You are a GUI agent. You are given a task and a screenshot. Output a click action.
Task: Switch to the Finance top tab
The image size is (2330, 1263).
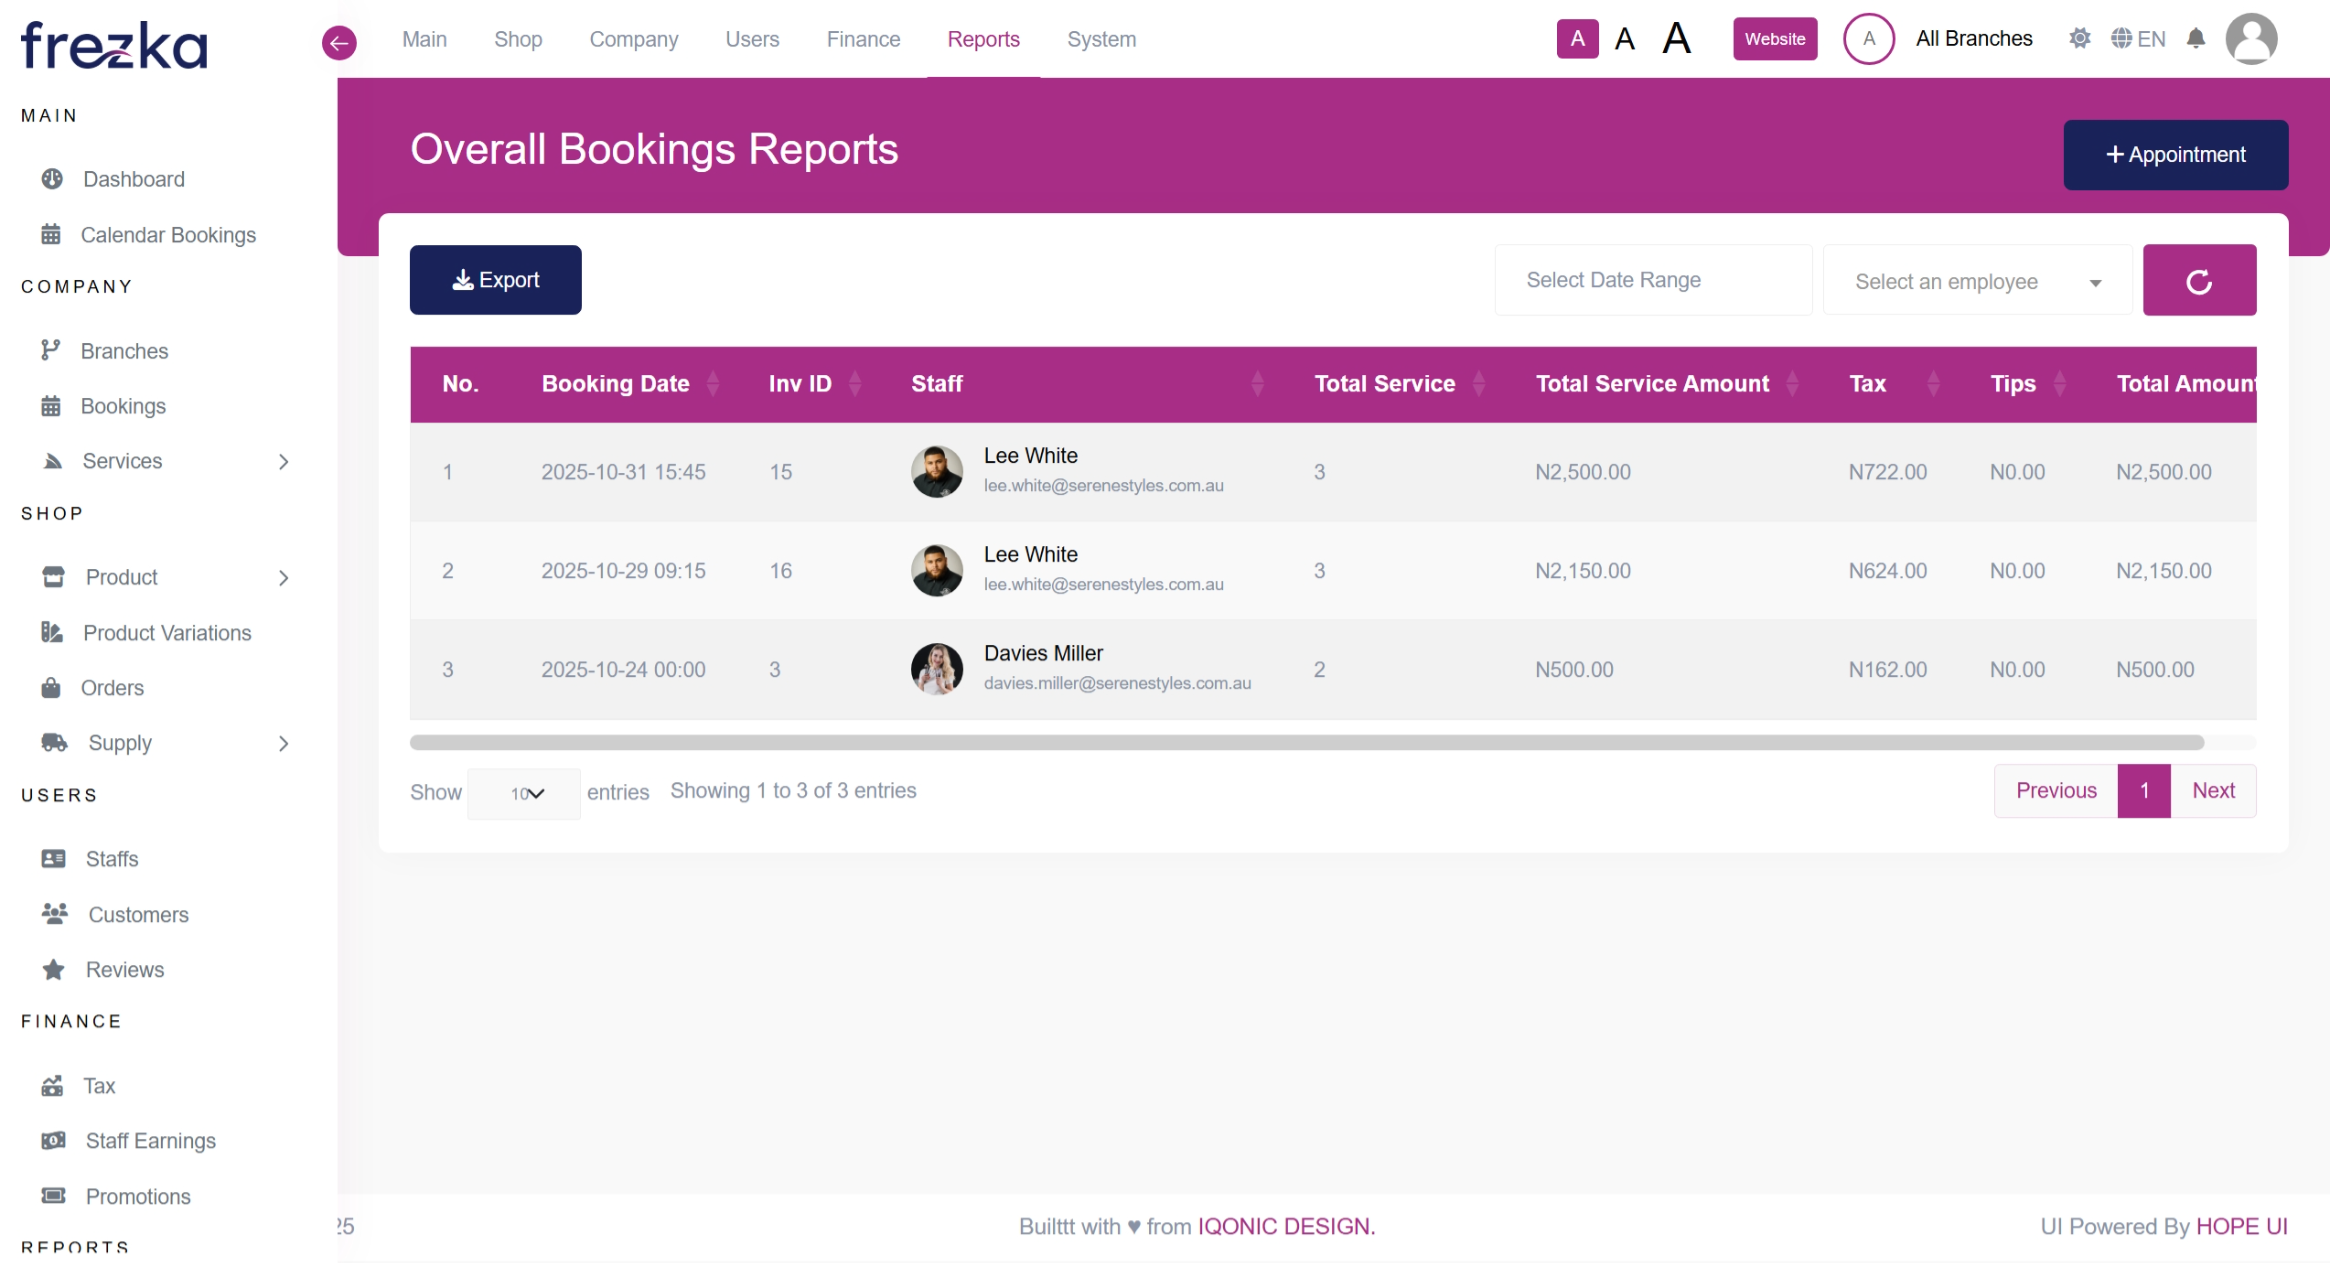point(863,39)
